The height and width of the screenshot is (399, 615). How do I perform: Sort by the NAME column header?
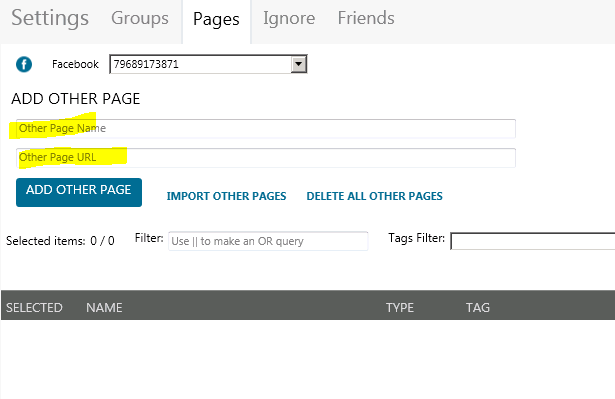click(x=104, y=308)
